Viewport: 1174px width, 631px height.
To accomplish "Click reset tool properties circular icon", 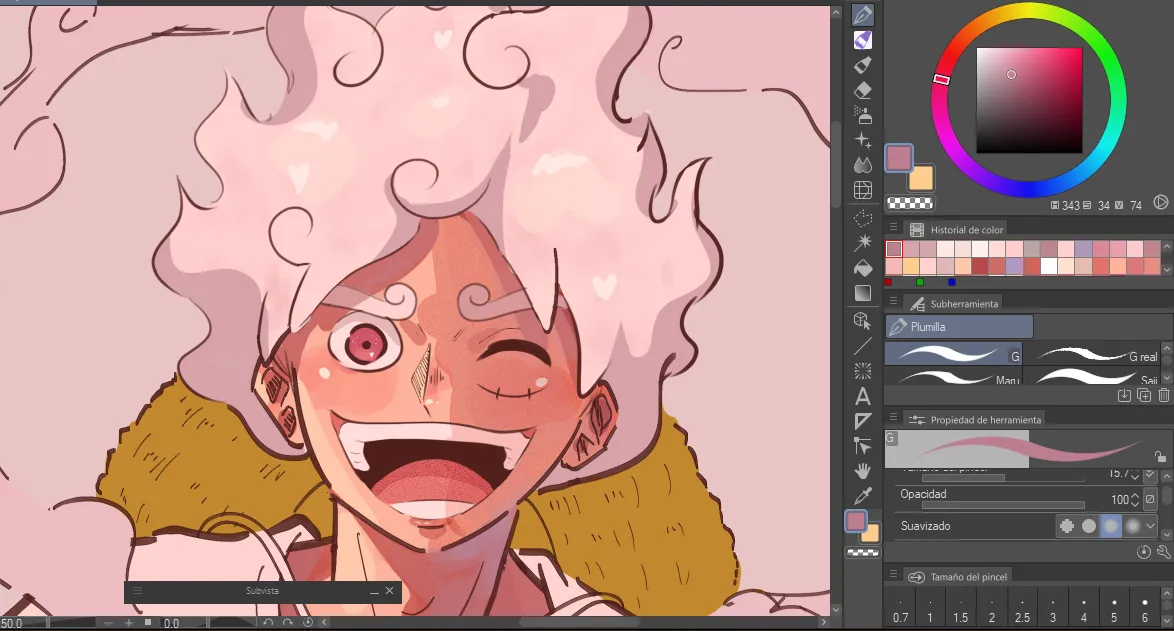I will point(1143,552).
